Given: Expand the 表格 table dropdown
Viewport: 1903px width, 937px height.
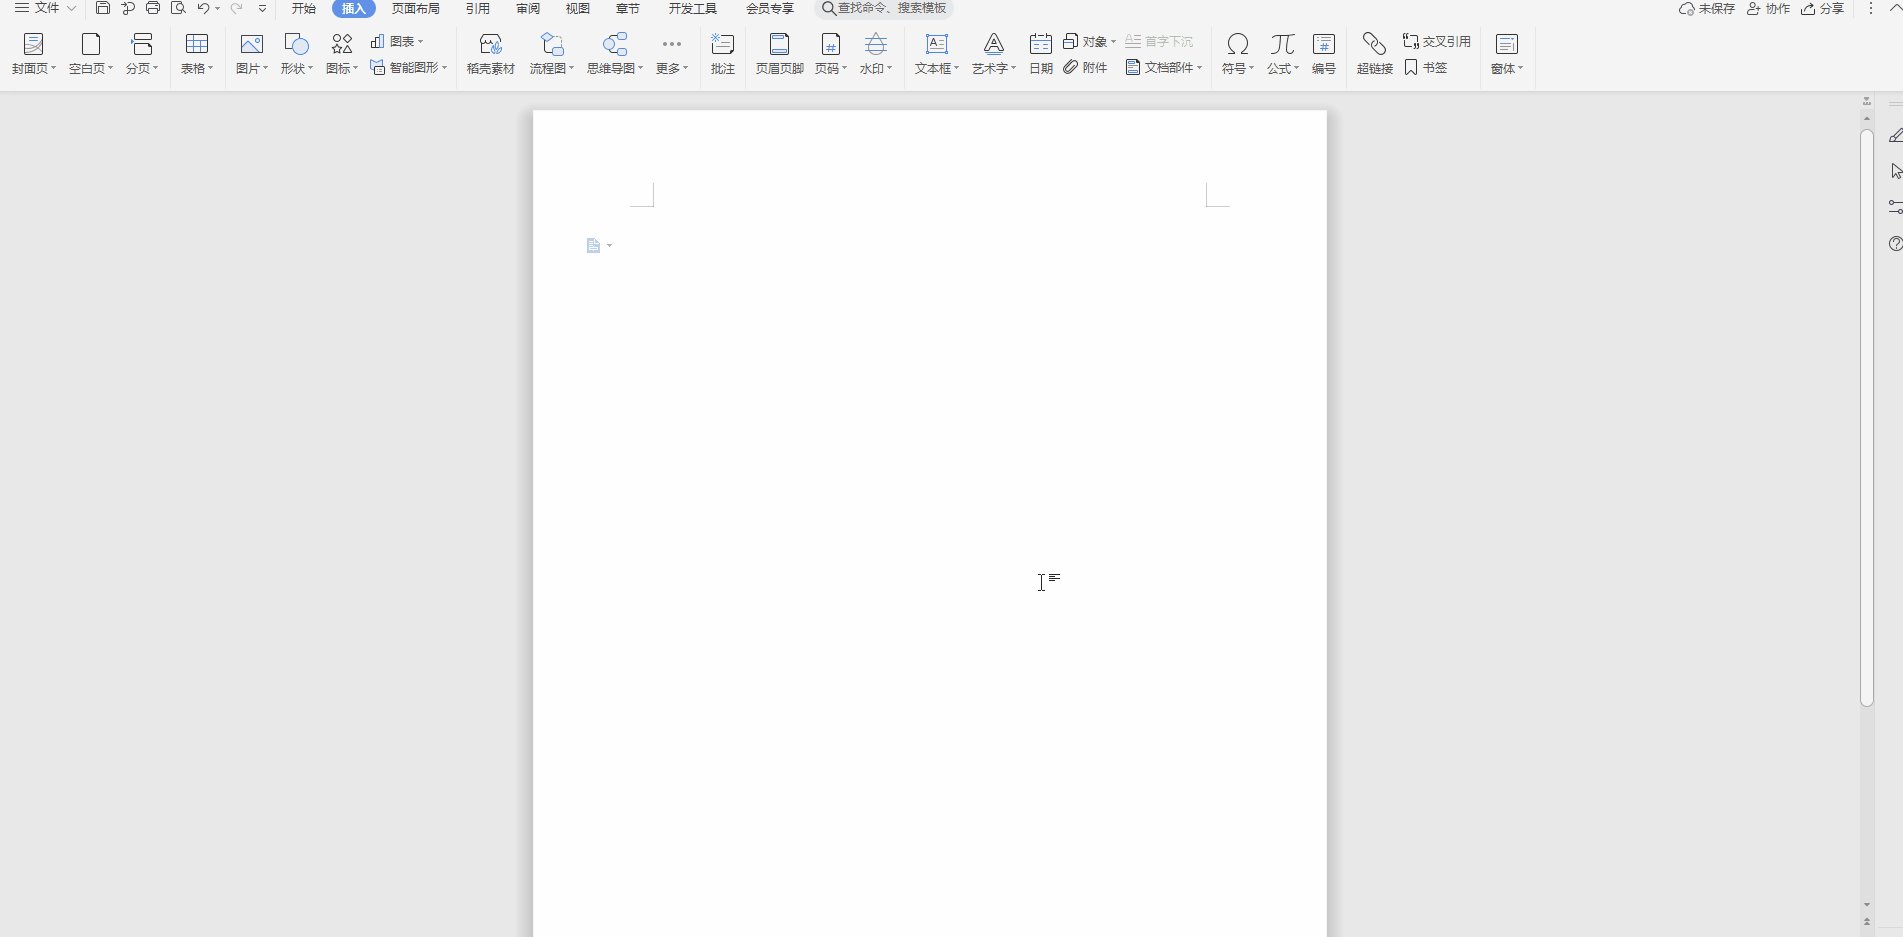Looking at the screenshot, I should tap(197, 68).
